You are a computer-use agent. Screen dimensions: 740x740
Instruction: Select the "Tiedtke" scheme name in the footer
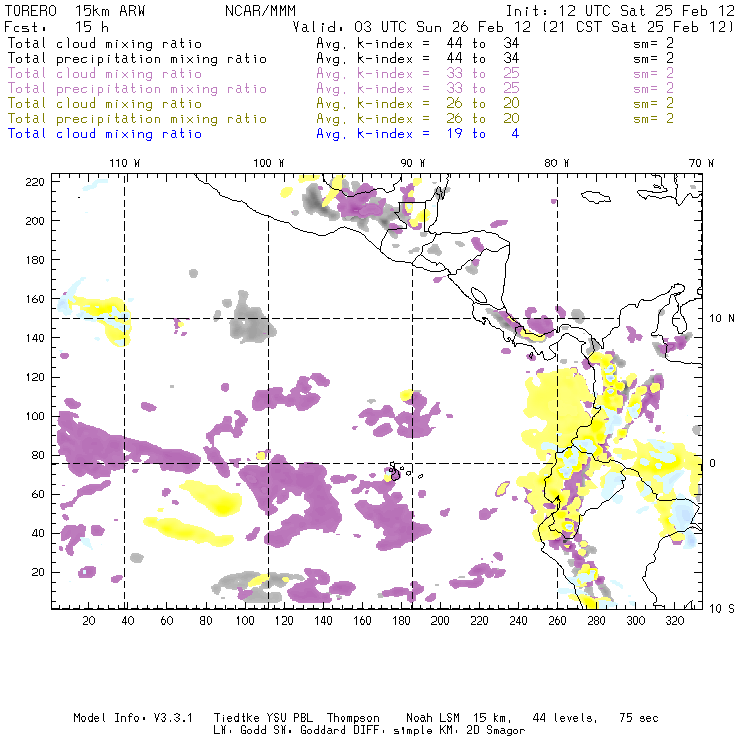coord(236,718)
